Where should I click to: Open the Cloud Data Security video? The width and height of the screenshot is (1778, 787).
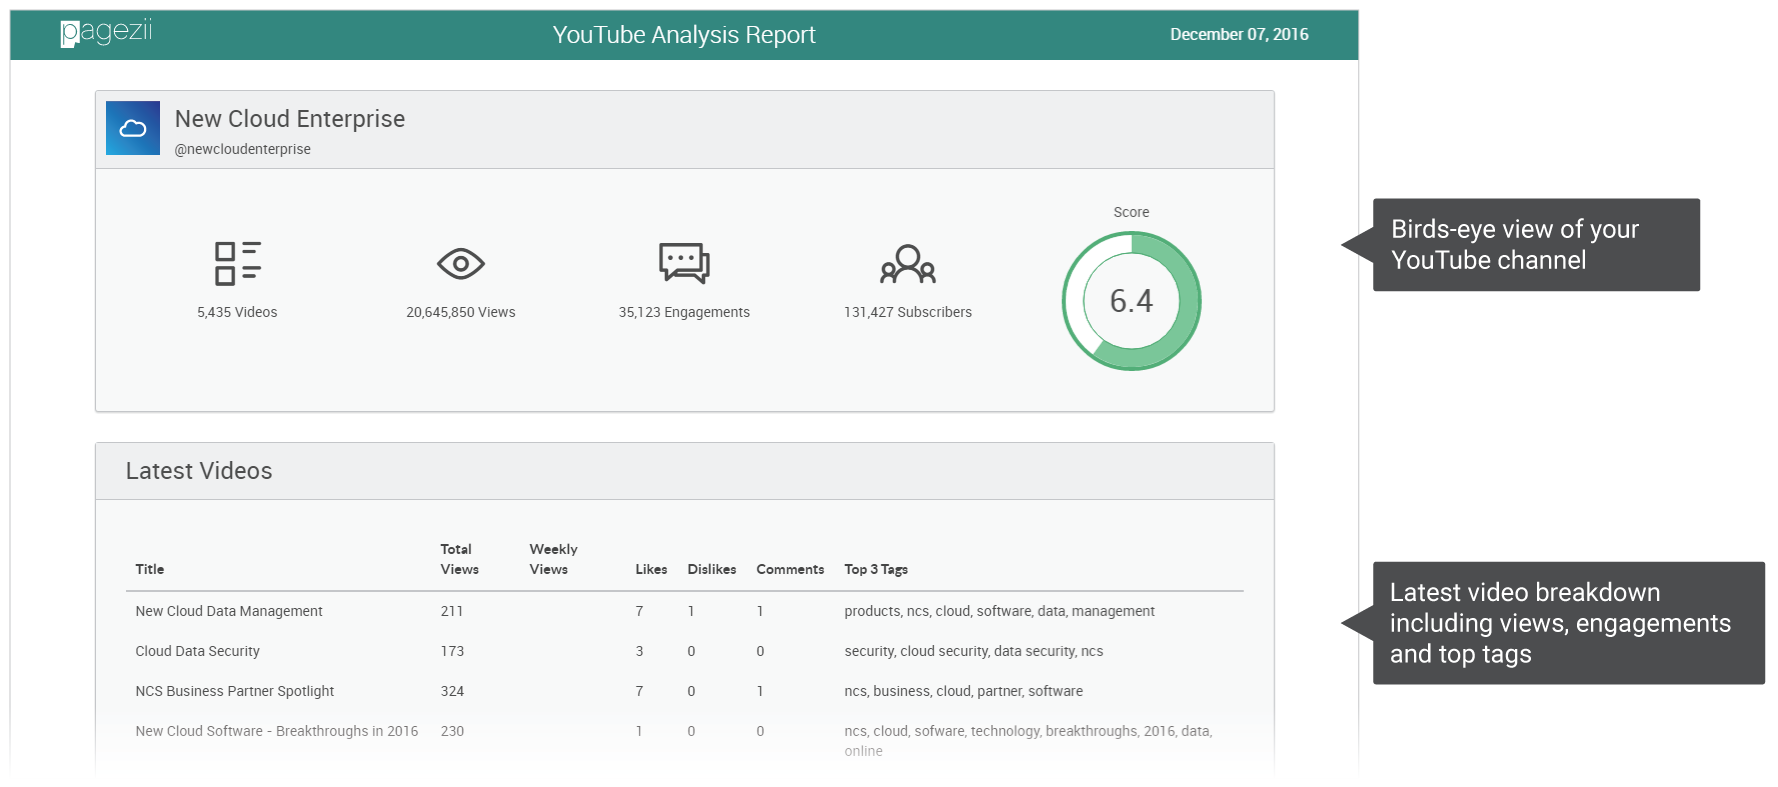[x=198, y=651]
